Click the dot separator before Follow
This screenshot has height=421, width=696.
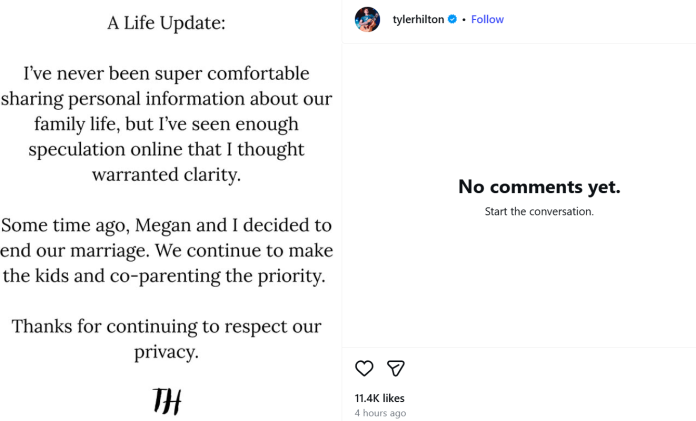[x=464, y=20]
